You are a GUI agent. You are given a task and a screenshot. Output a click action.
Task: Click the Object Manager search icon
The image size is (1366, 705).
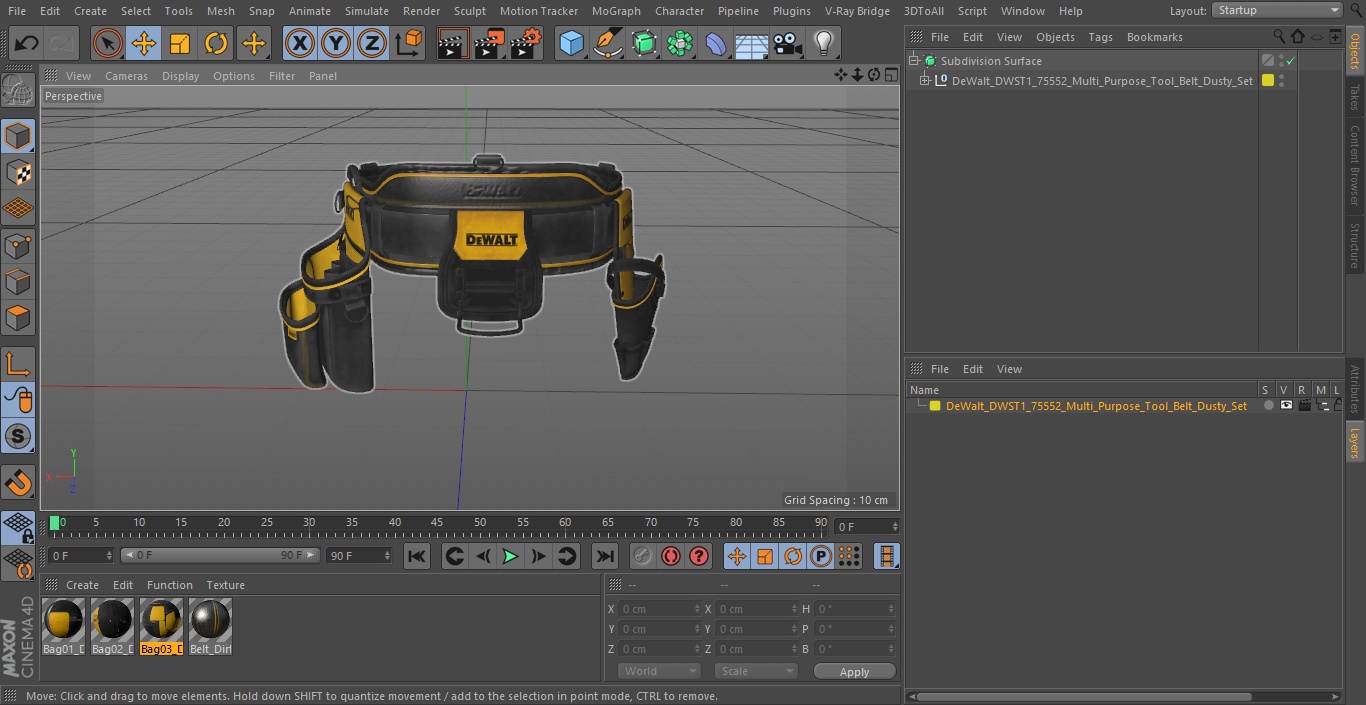(x=1279, y=36)
